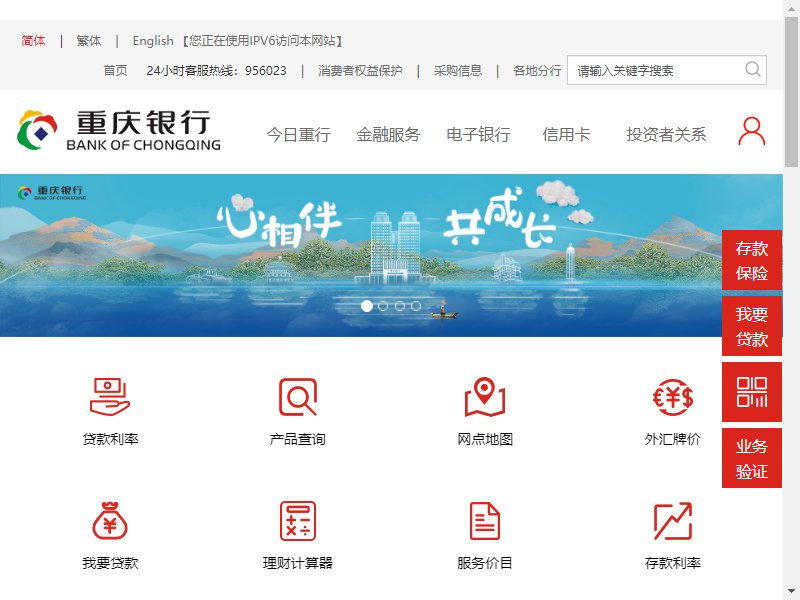Viewport: 800px width, 600px height.
Task: Click the 贷款利率 label text
Action: [110, 439]
